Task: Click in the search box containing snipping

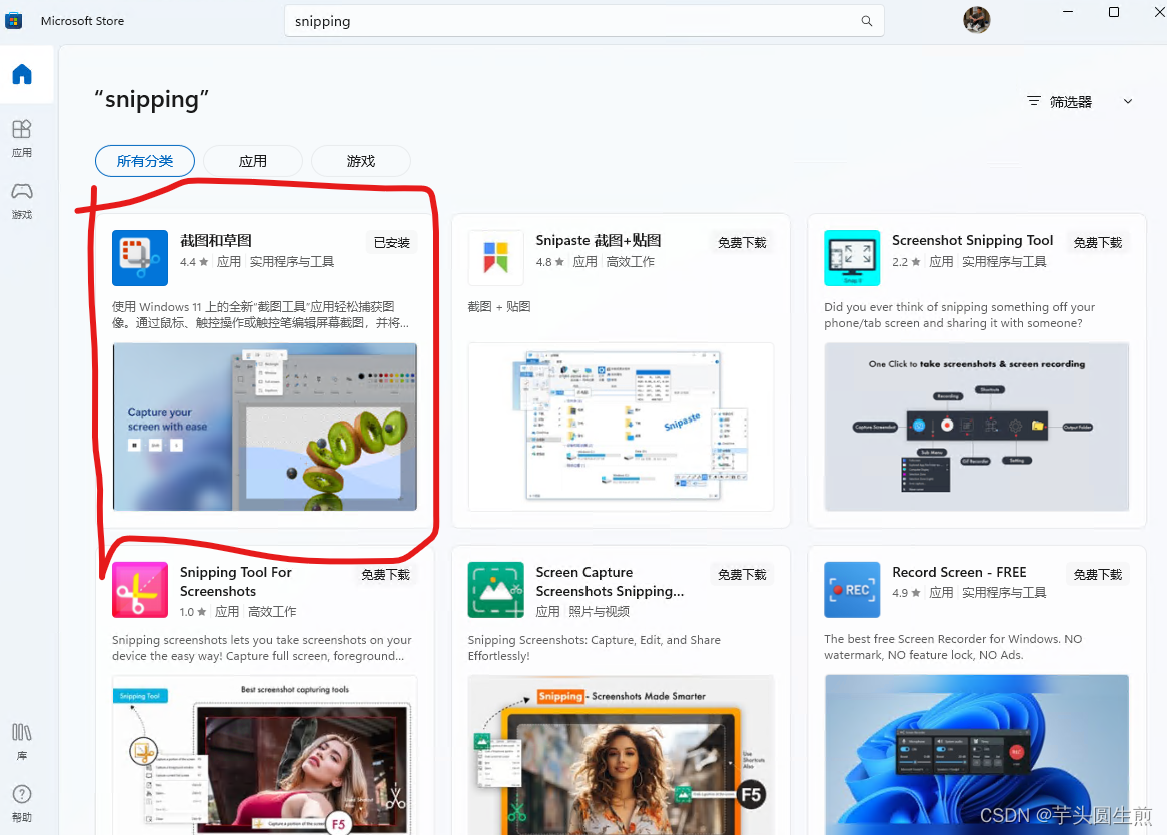Action: (584, 21)
